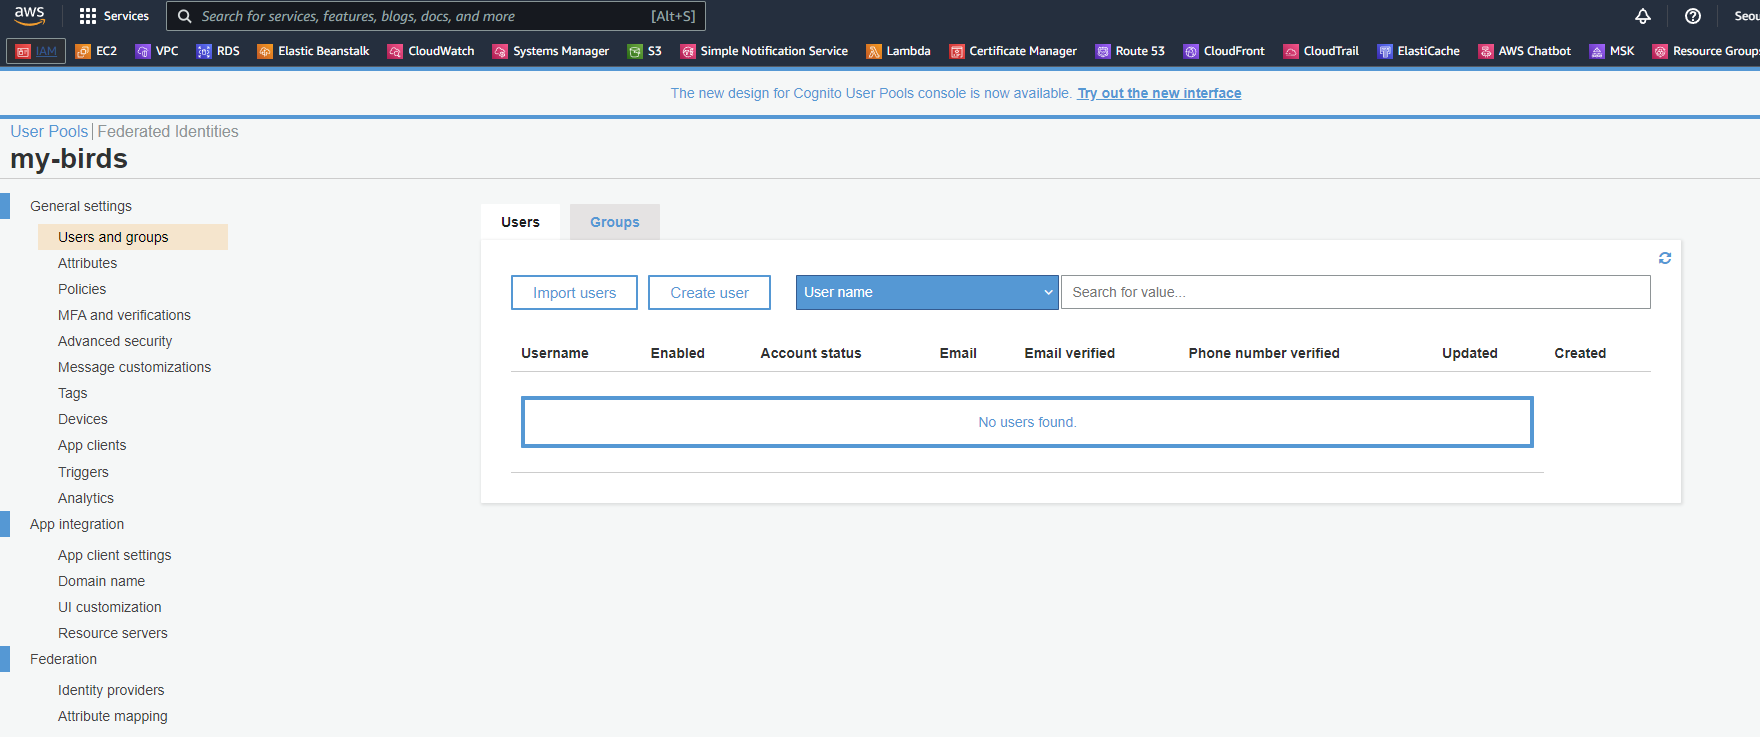Open the IAM bookmark shortcut
The height and width of the screenshot is (737, 1760).
click(x=36, y=51)
